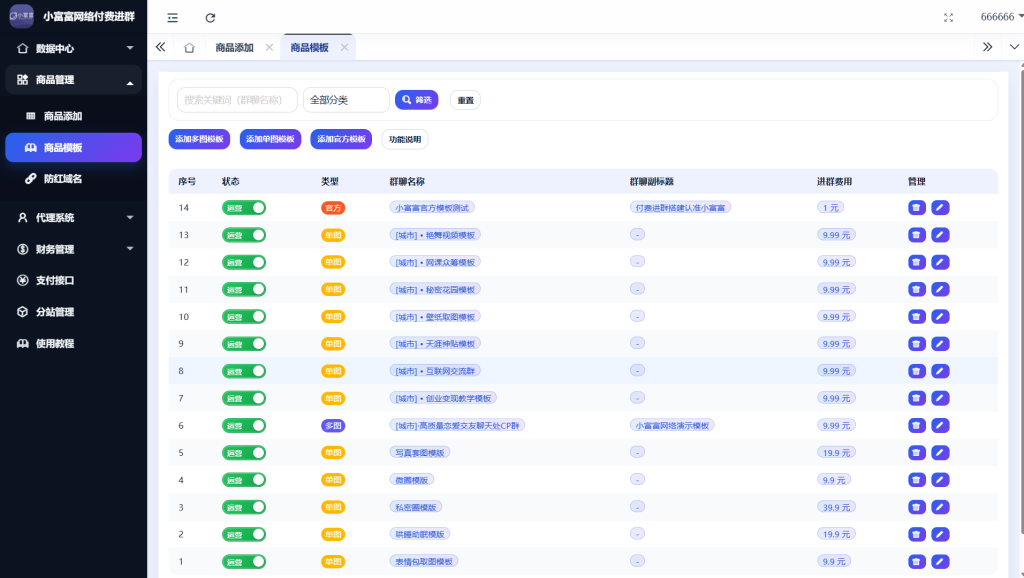The width and height of the screenshot is (1024, 578).
Task: Edit template number 6 with the pencil icon
Action: [940, 426]
